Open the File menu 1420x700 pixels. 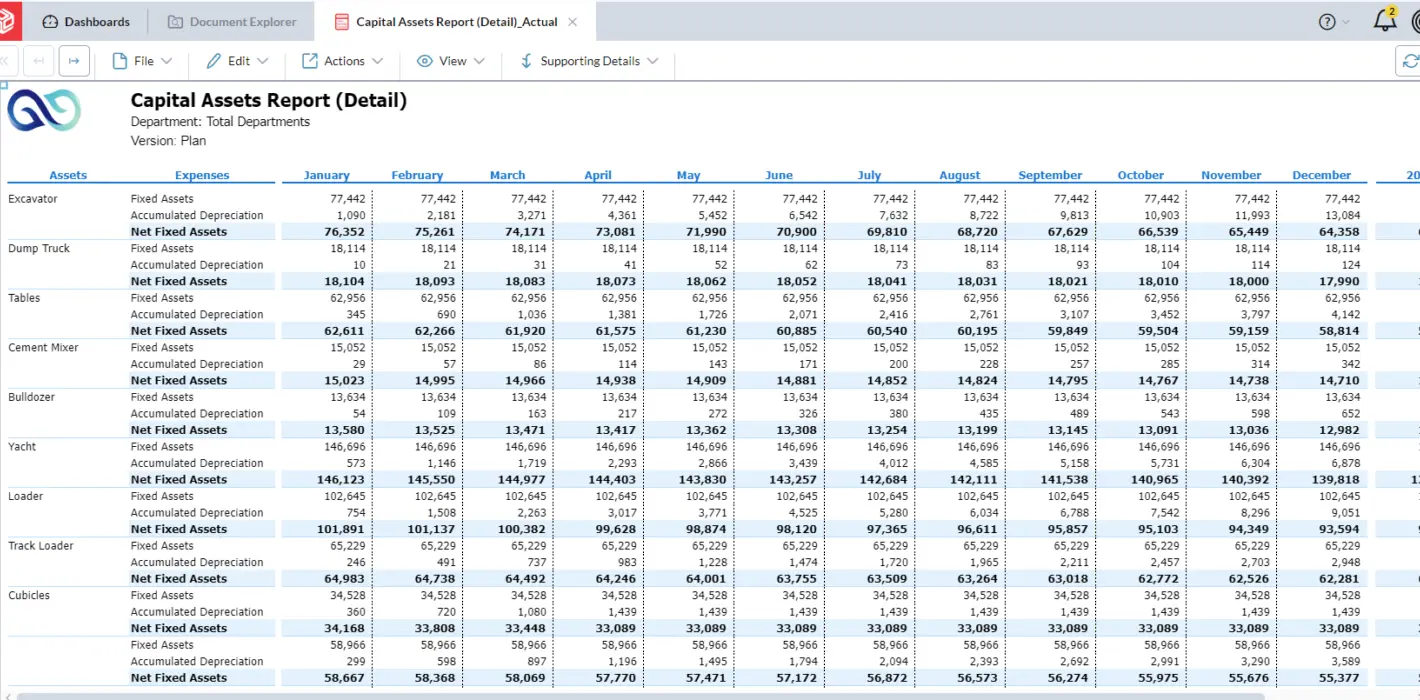[x=142, y=61]
